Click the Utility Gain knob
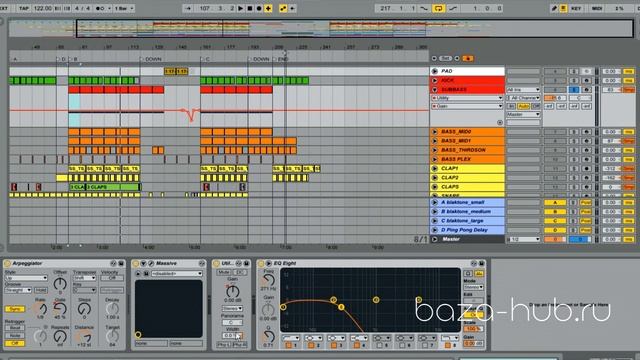The height and width of the screenshot is (360, 640). point(232,291)
